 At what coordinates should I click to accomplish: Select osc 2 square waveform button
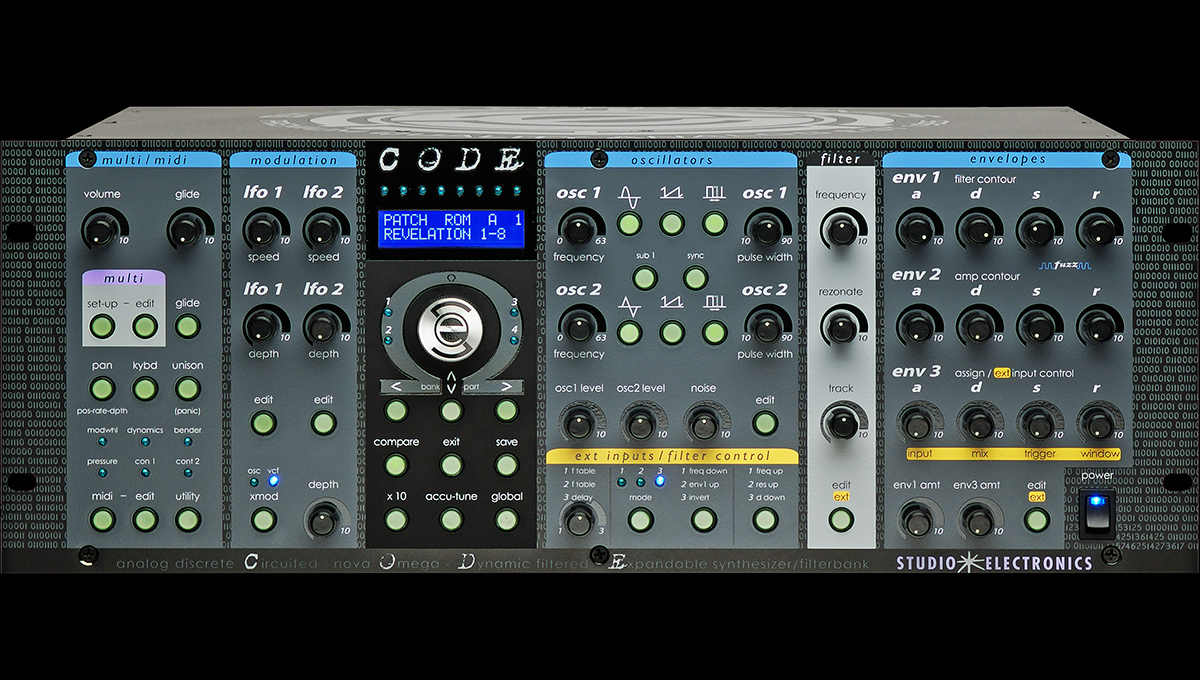[714, 333]
